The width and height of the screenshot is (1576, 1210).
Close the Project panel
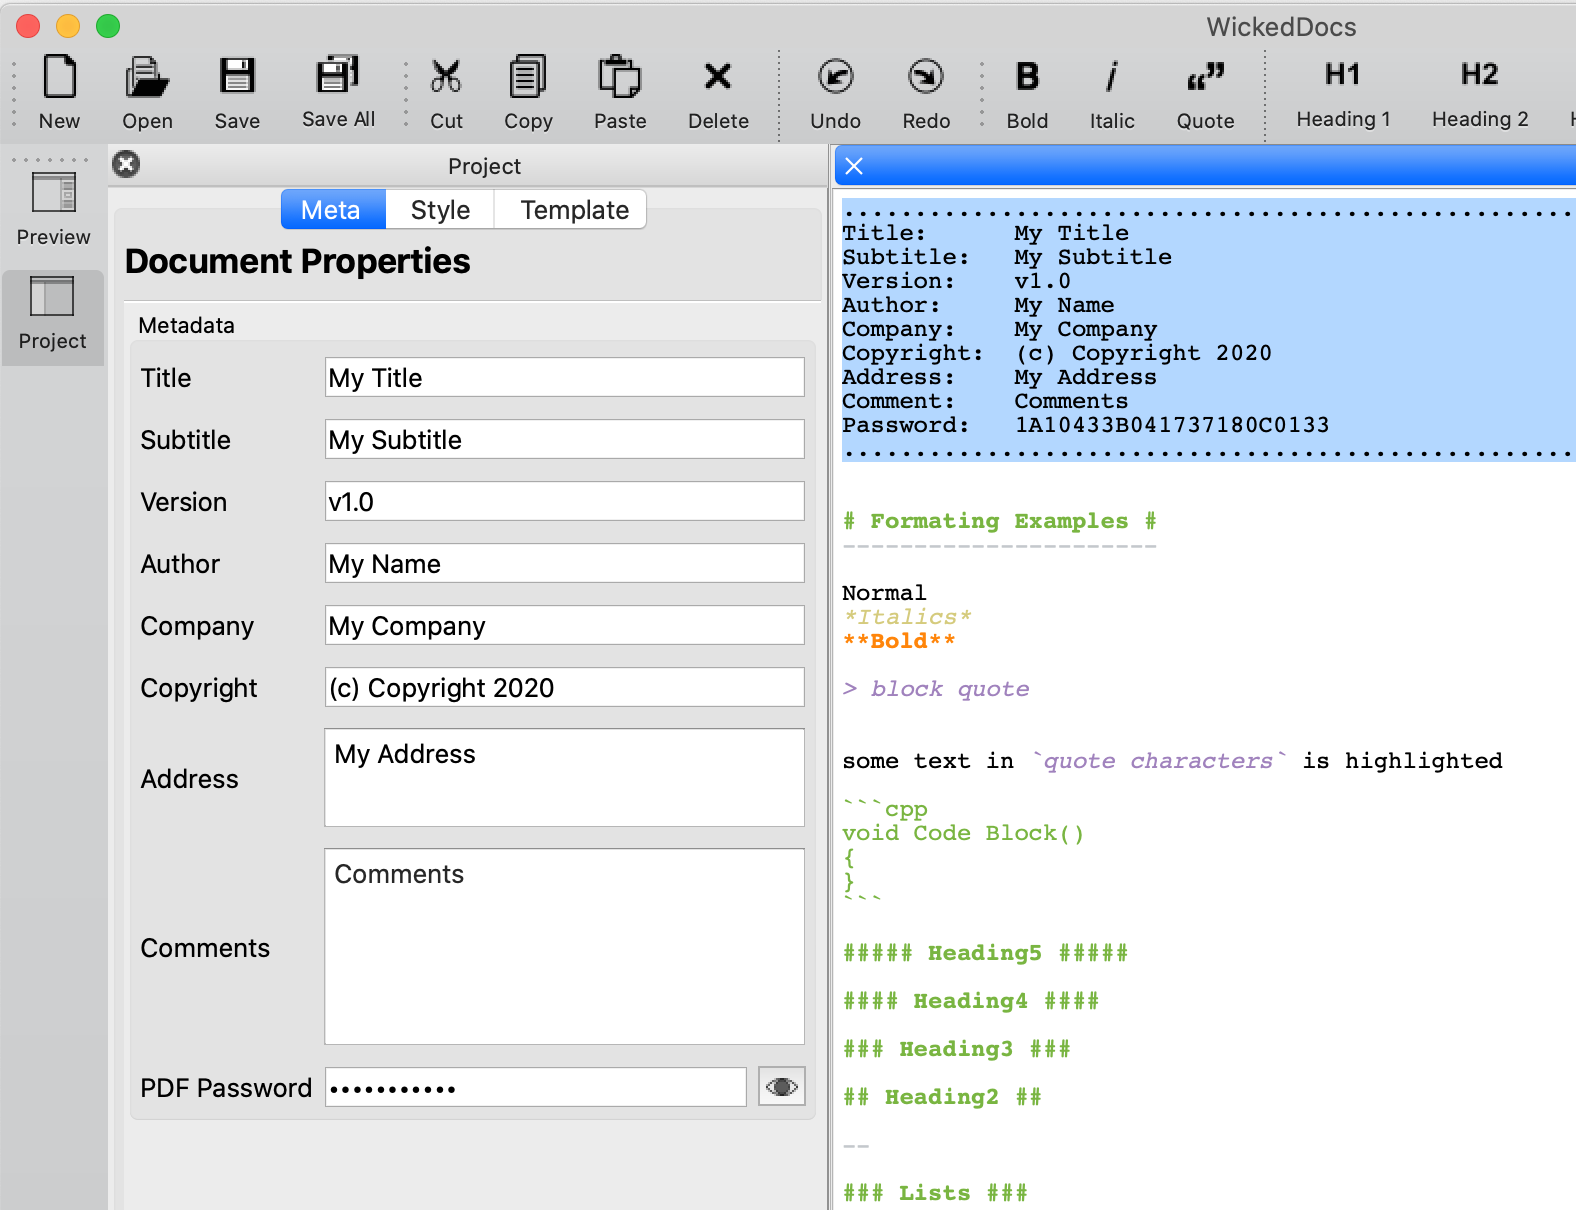click(126, 164)
